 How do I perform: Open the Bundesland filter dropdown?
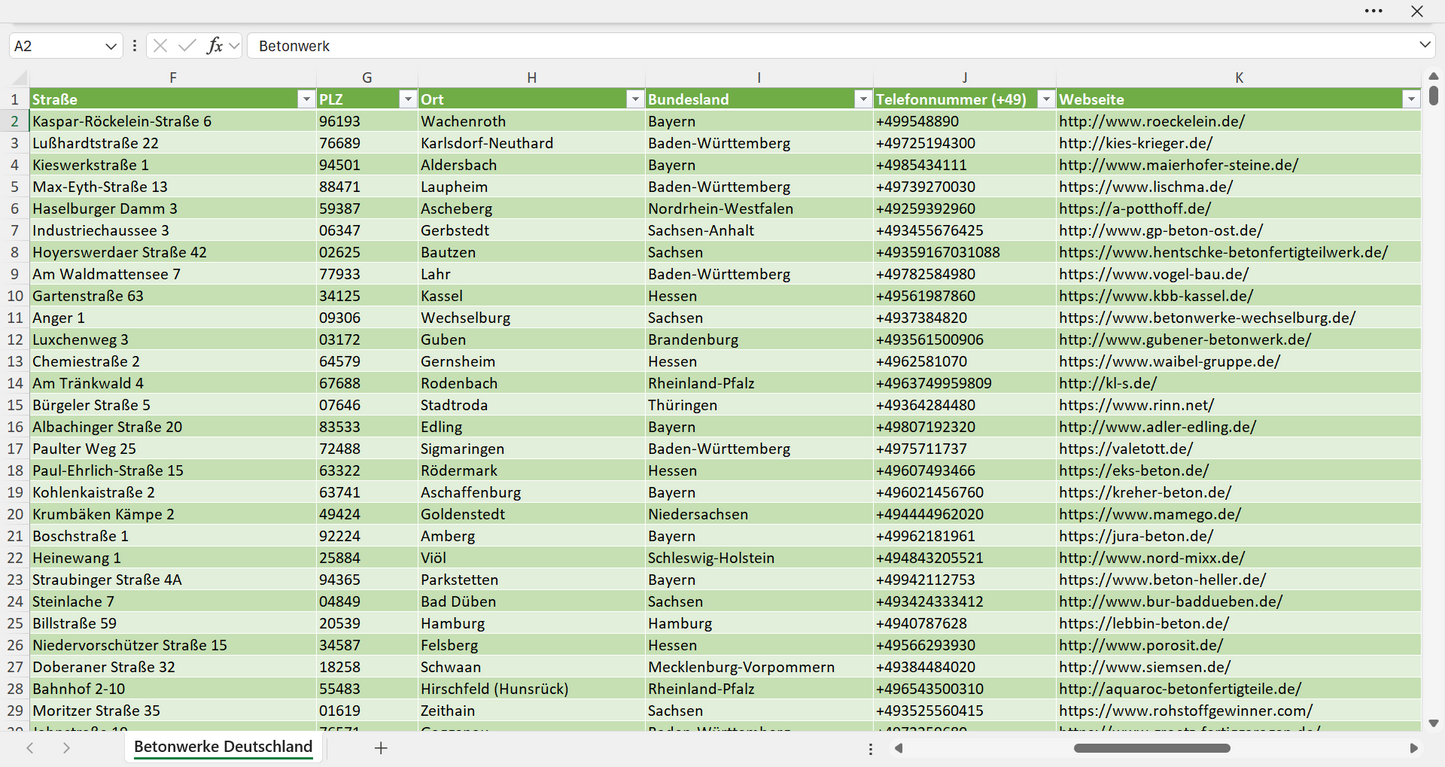[x=863, y=99]
